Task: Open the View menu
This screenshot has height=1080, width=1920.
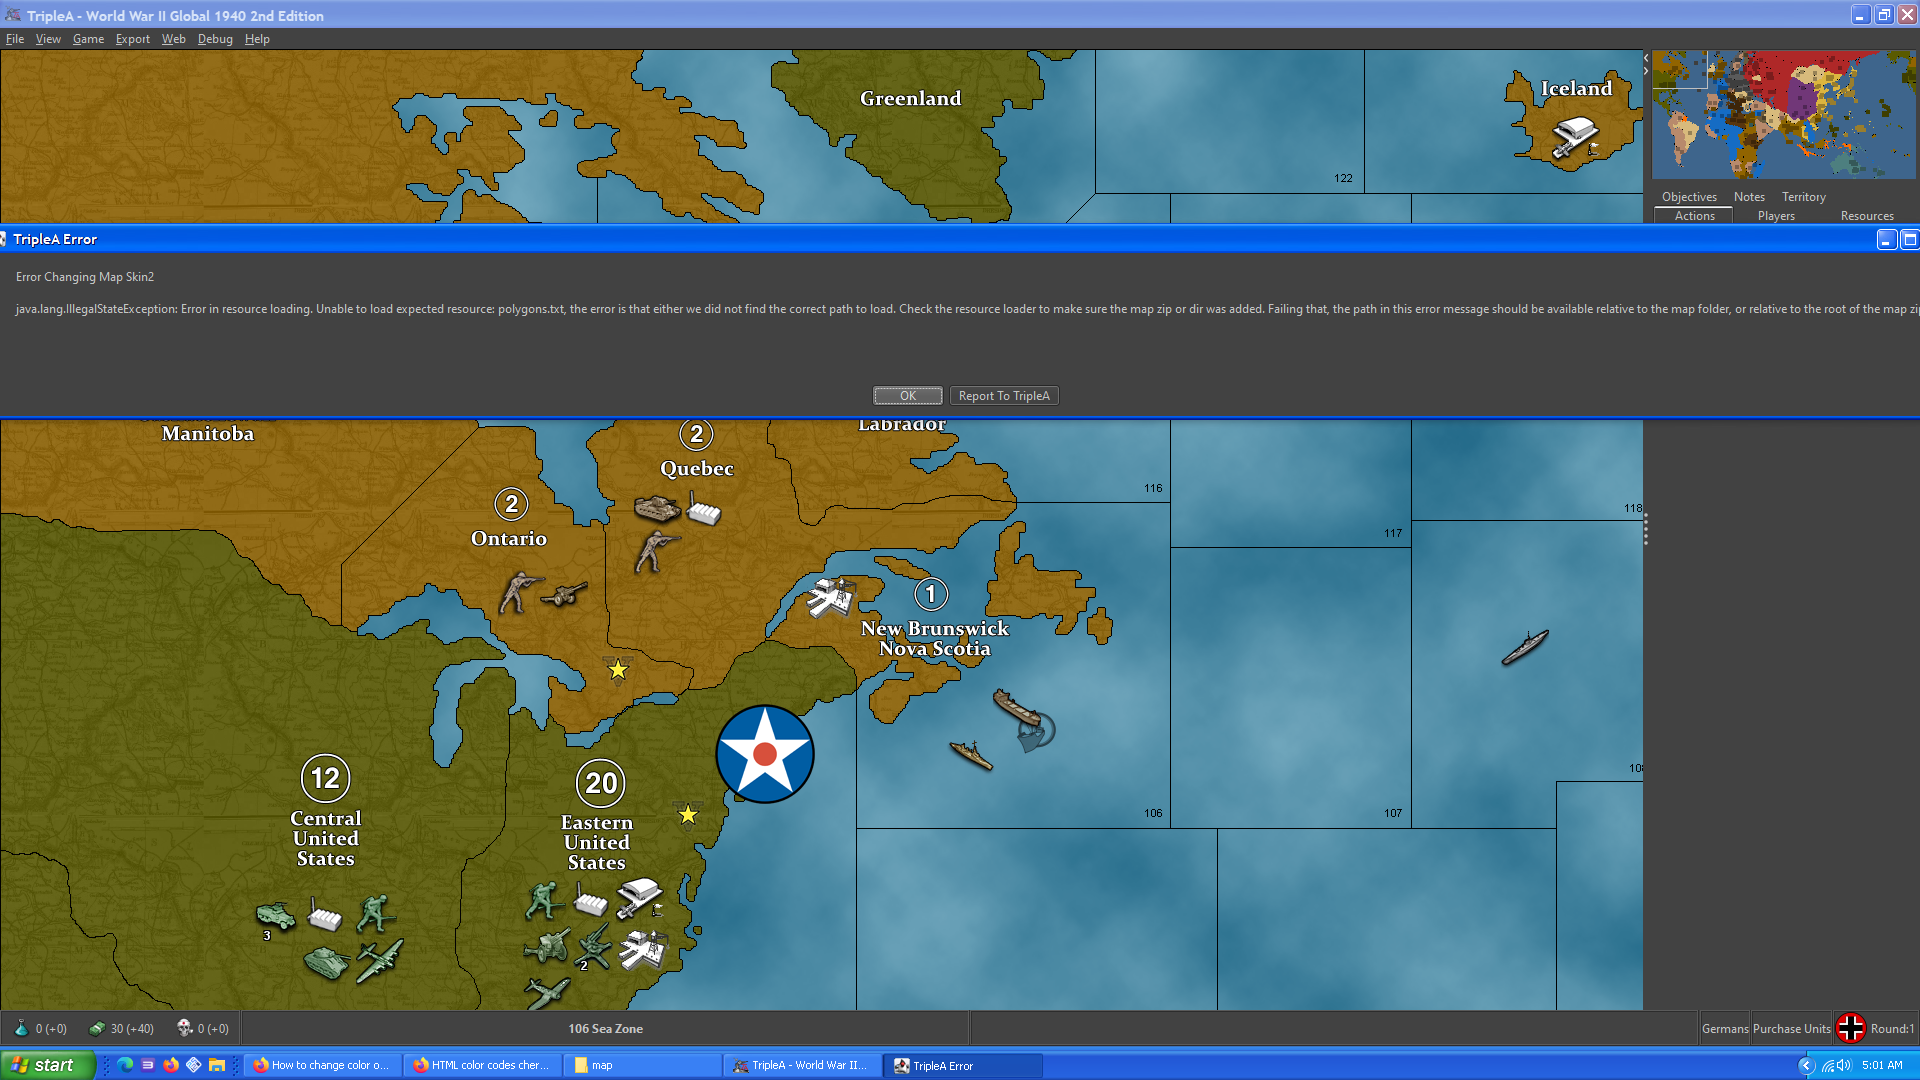Action: (x=48, y=39)
